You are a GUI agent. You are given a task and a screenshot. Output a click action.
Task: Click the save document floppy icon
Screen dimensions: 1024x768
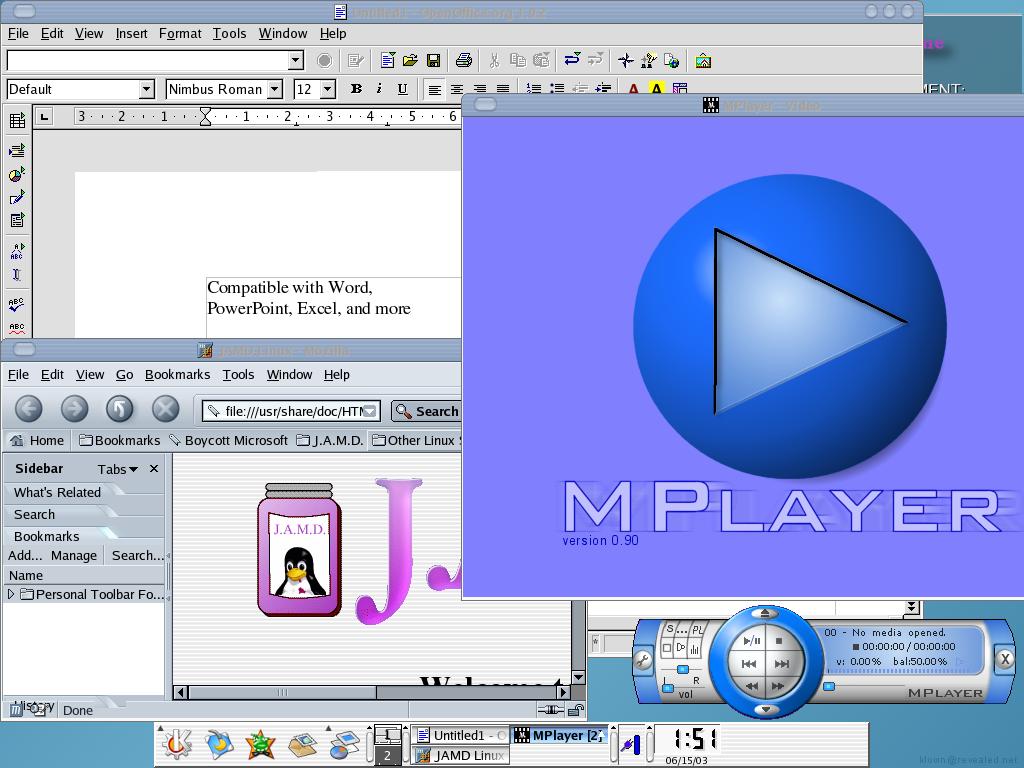click(x=433, y=61)
